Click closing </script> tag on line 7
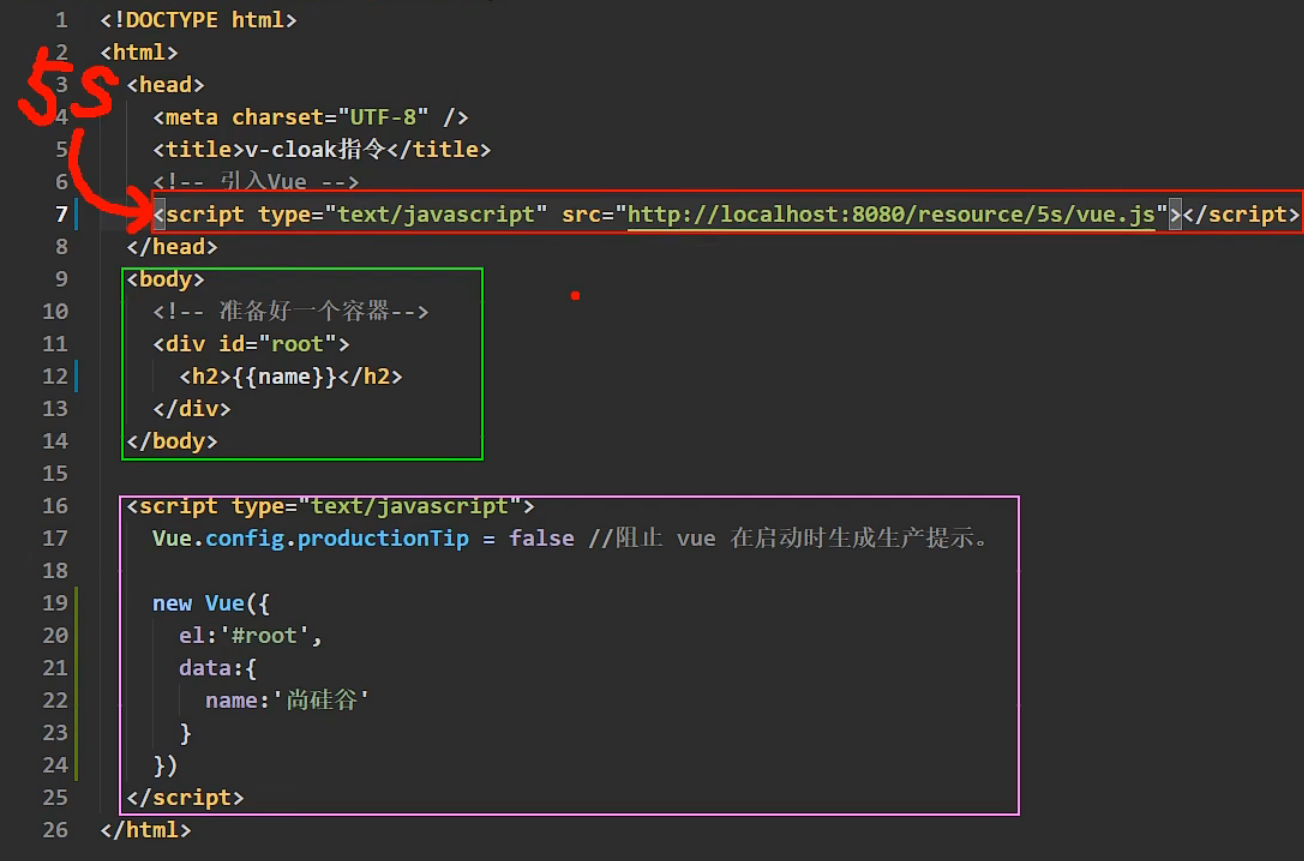 click(1241, 214)
